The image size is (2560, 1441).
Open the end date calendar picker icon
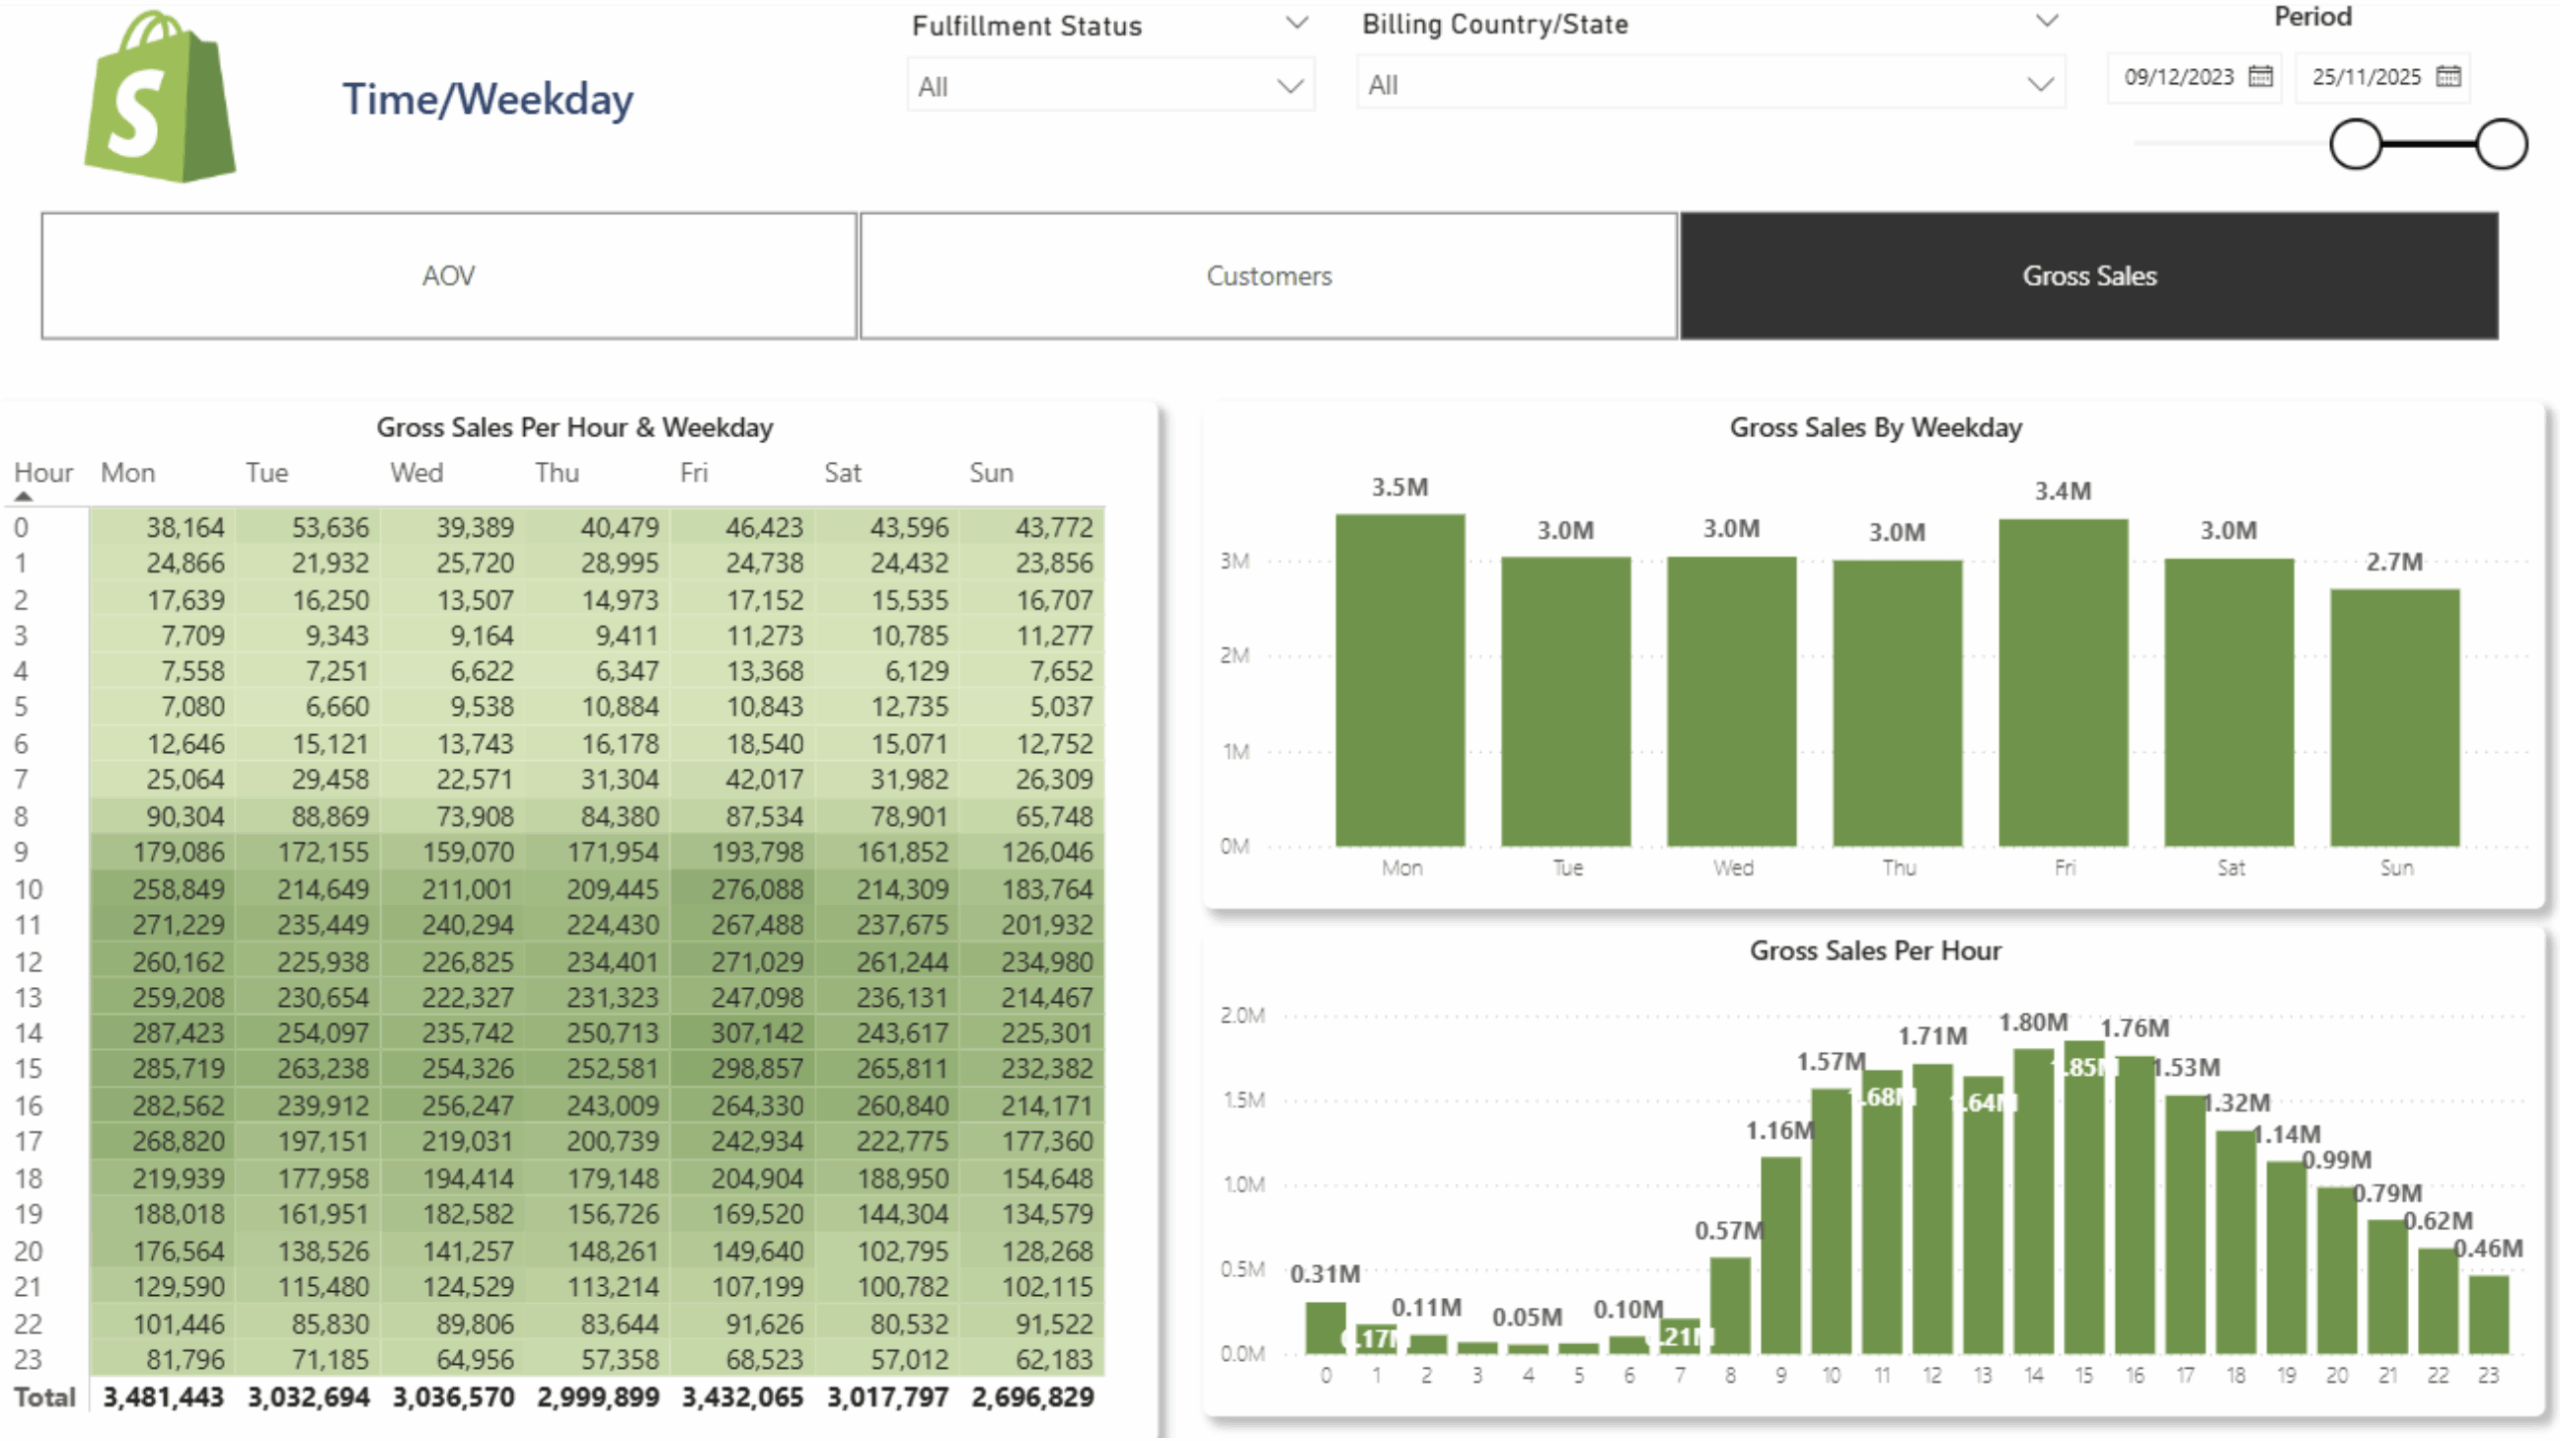(2448, 77)
